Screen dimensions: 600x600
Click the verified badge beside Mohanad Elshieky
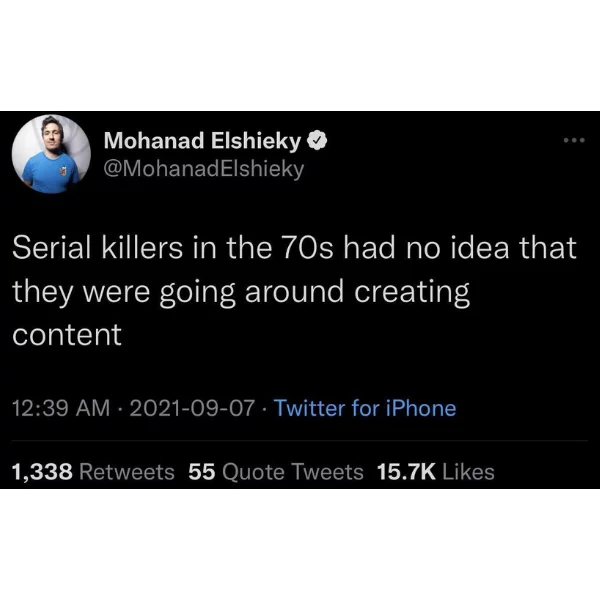[317, 141]
